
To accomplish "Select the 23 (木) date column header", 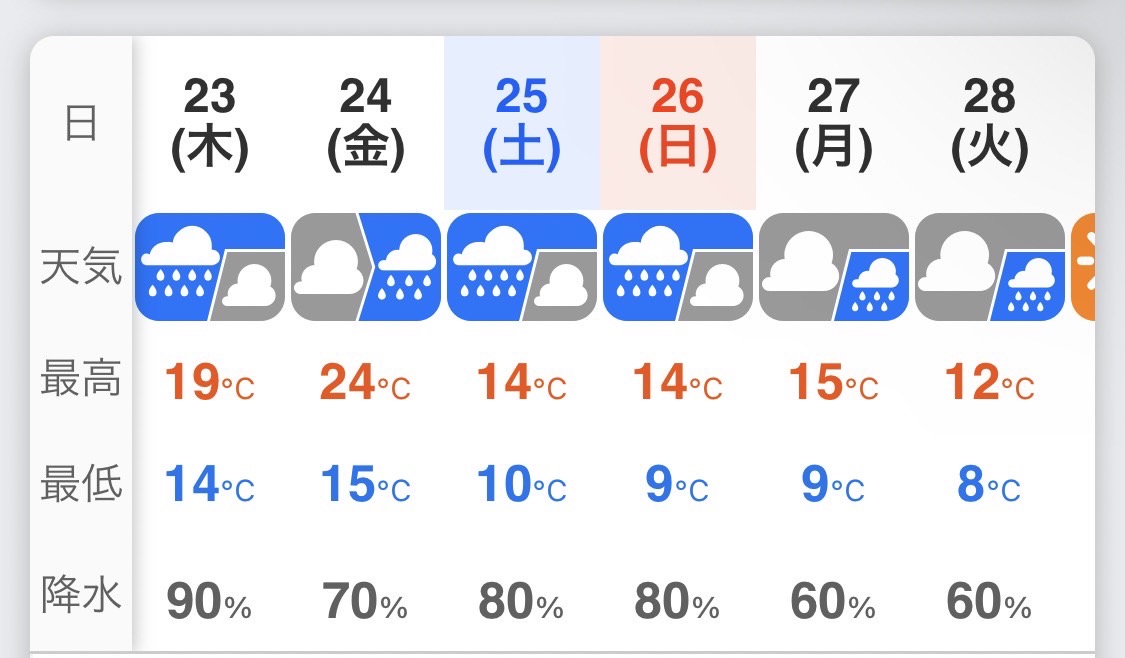I will 210,123.
